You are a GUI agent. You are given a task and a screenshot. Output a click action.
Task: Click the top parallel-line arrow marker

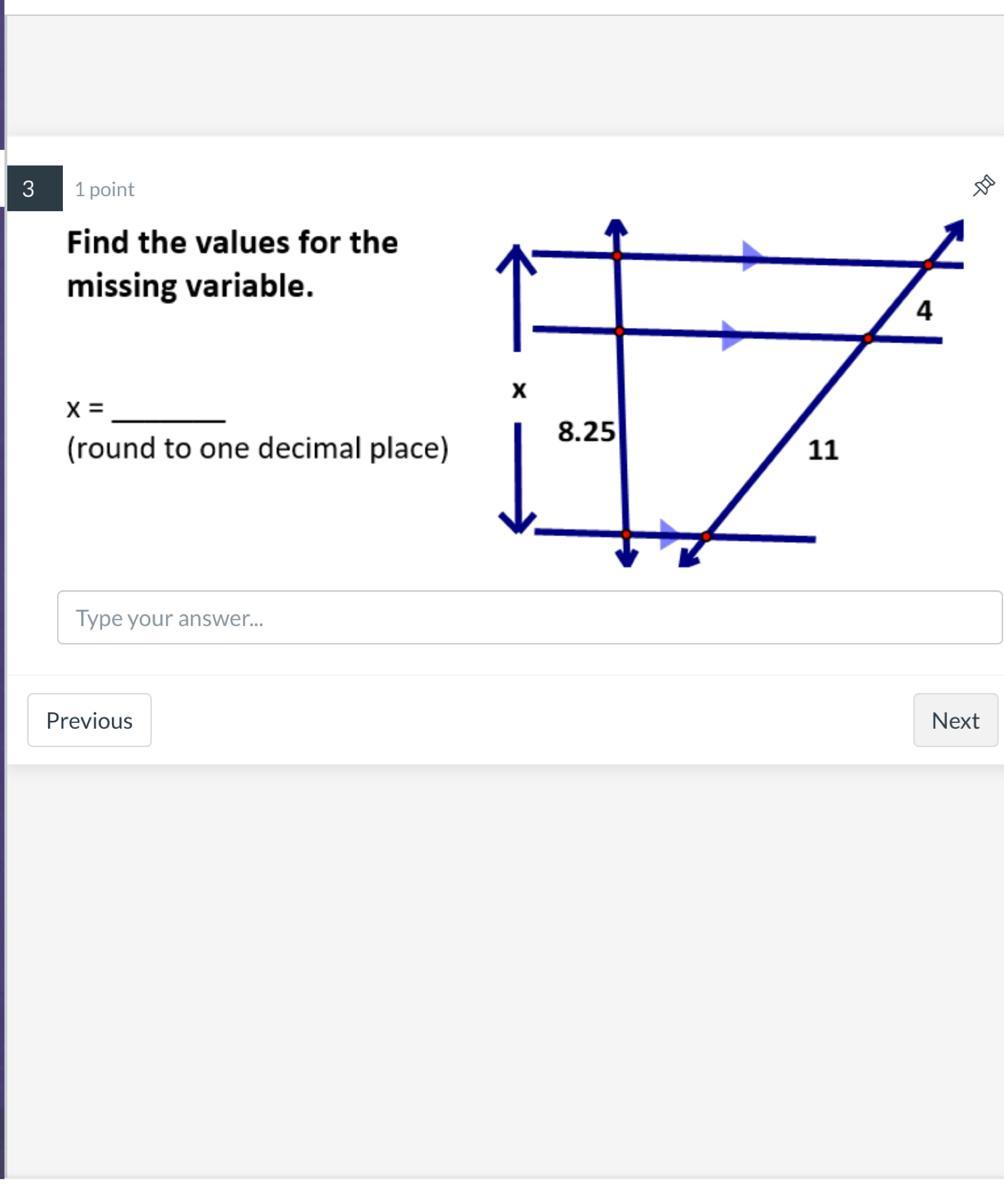(x=752, y=256)
